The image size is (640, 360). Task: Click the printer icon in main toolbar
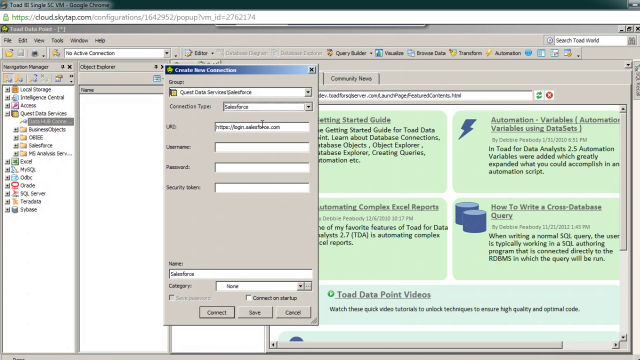click(35, 53)
